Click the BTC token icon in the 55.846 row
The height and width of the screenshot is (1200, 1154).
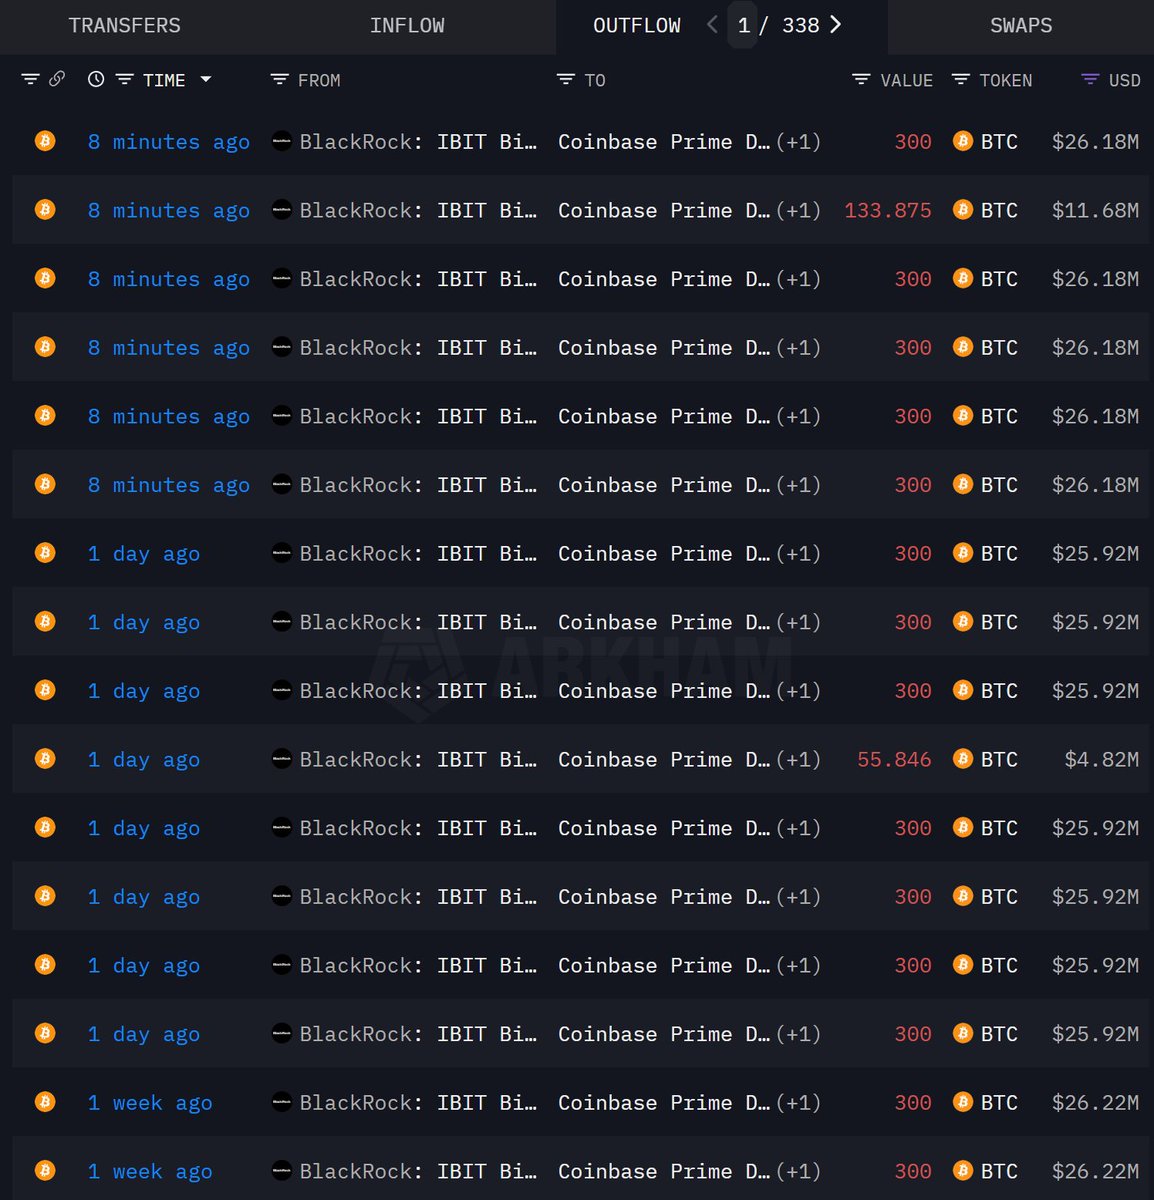coord(963,759)
